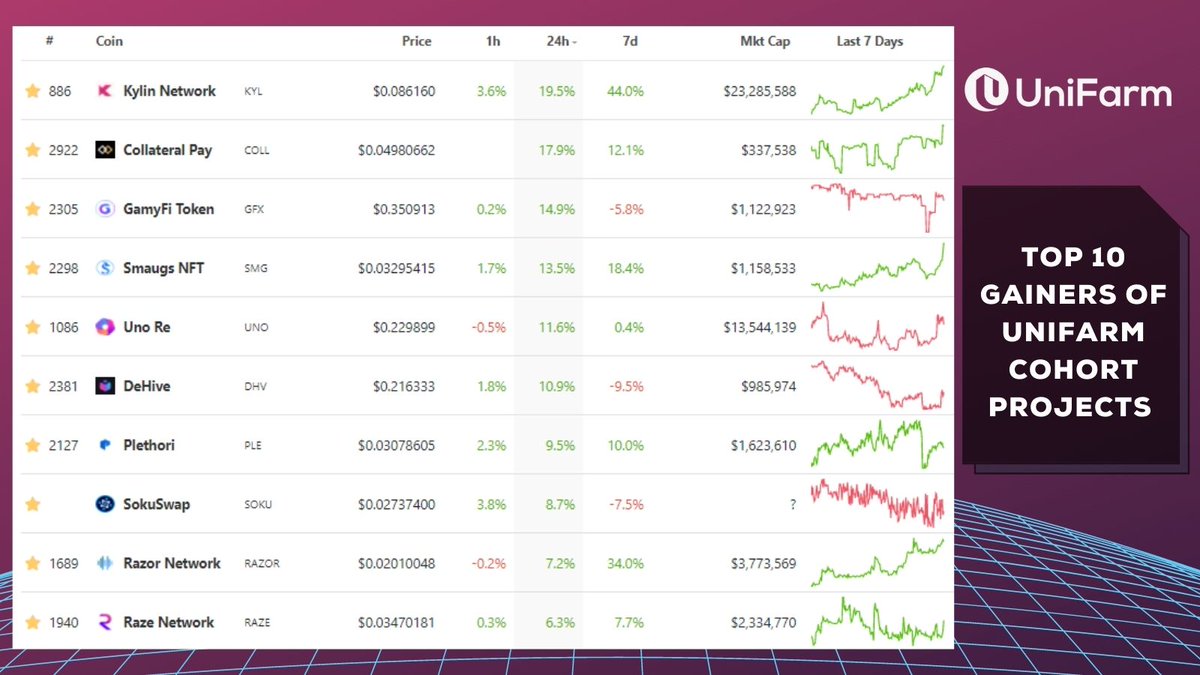Screen dimensions: 1200x675
Task: Click the 44.0% 7d change value
Action: [x=625, y=91]
